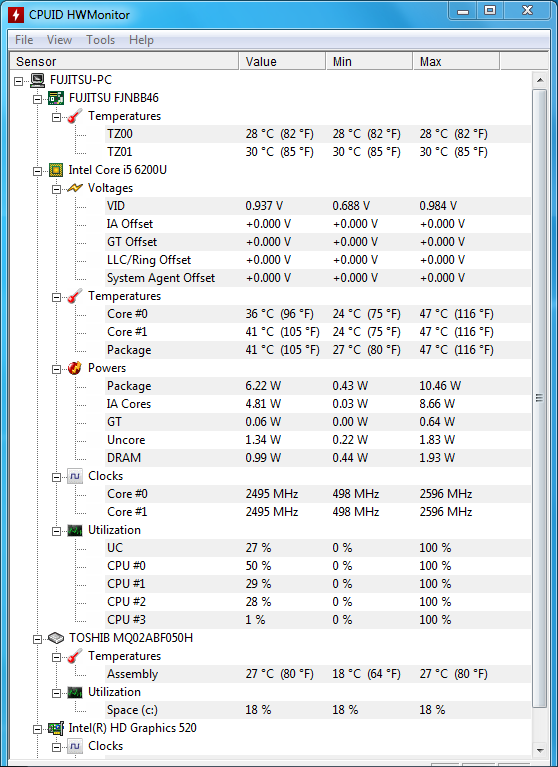Click the Voltages lightning icon
Screen dimensions: 558x767
pyautogui.click(x=75, y=188)
